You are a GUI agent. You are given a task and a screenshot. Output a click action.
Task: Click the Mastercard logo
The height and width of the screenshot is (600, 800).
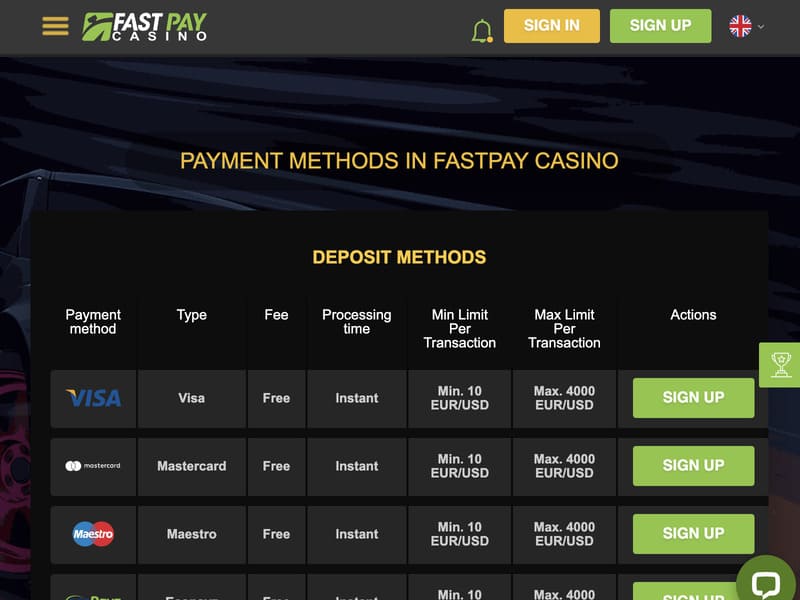coord(93,466)
